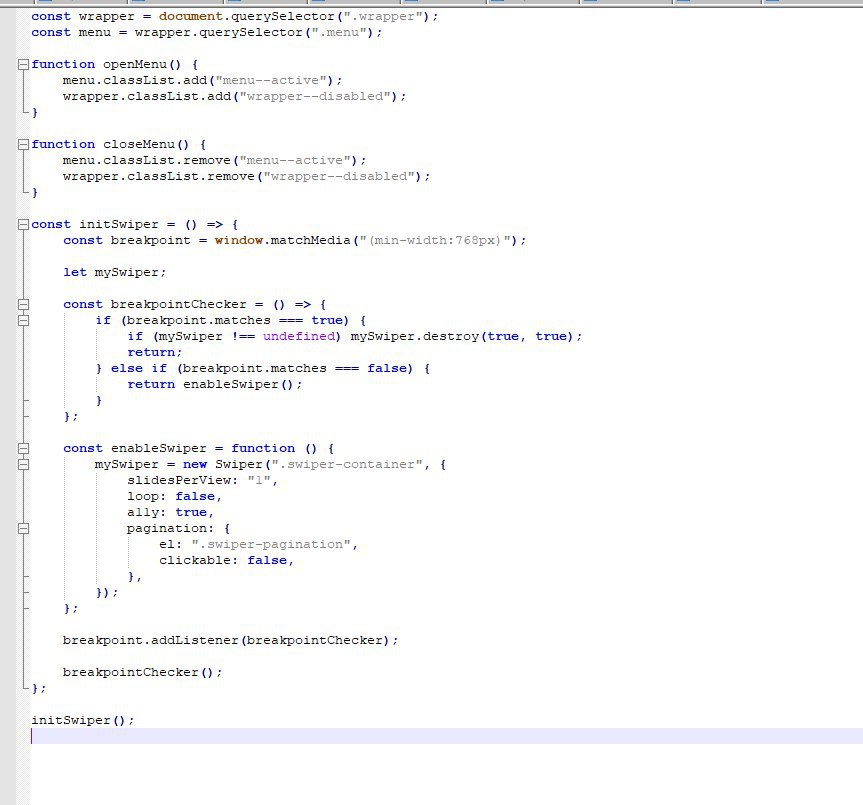Click the final 'initSwiper();' call line
Image resolution: width=863 pixels, height=805 pixels.
(83, 720)
